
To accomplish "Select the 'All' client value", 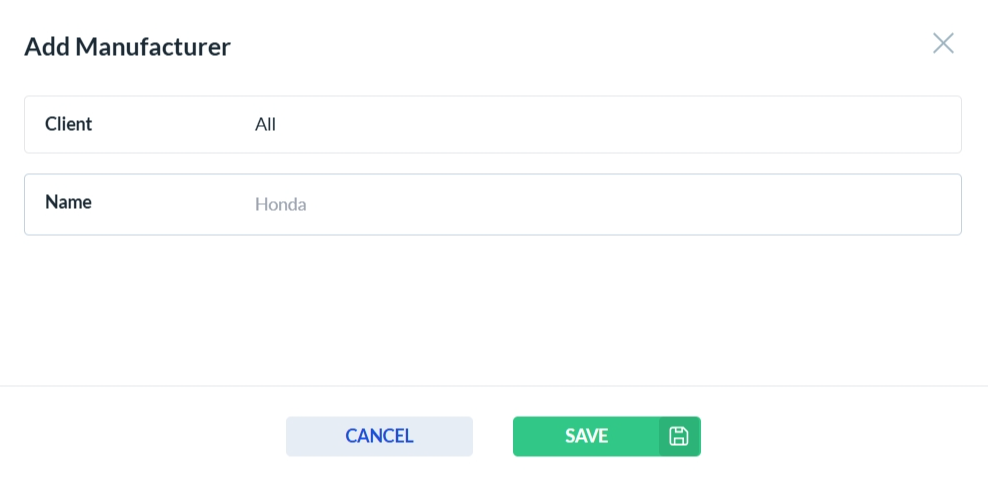I will 265,125.
